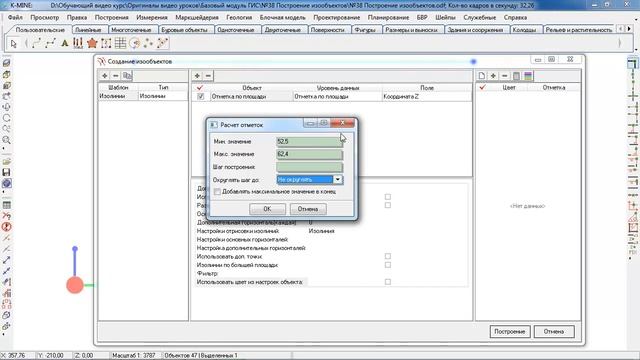Click the table icon in the left sidebar
The width and height of the screenshot is (640, 360).
(7, 205)
